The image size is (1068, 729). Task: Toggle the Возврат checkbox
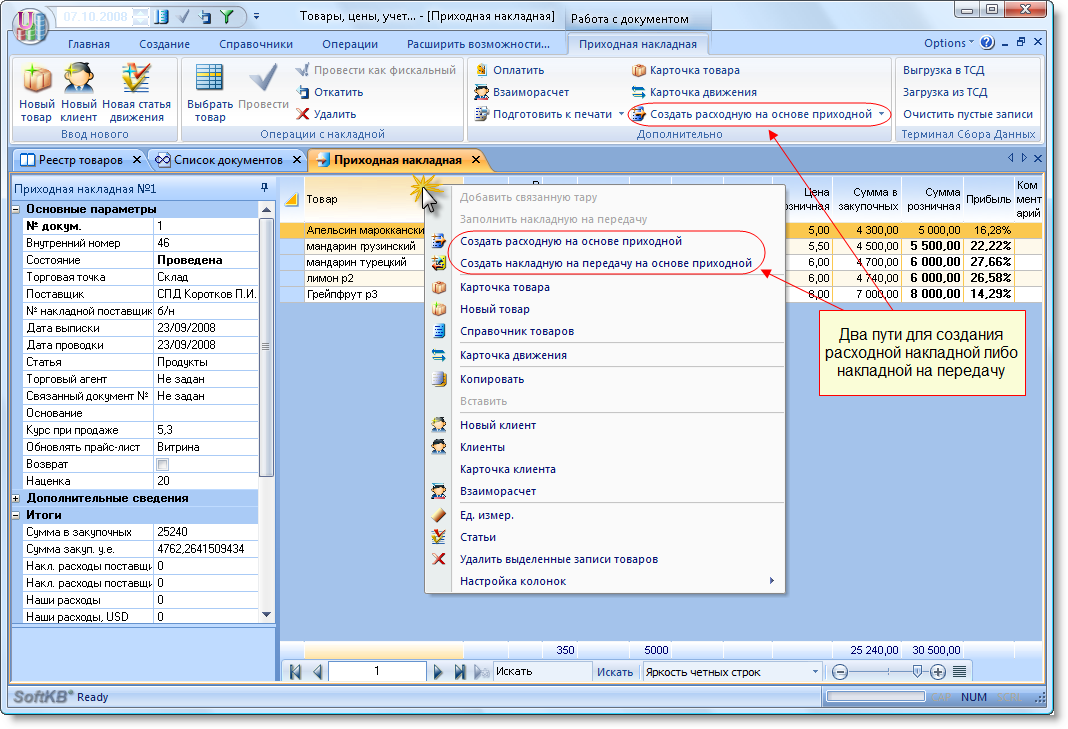click(163, 464)
